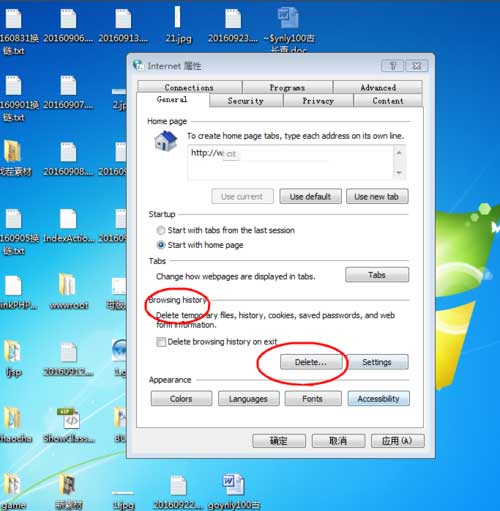
Task: Open the Colors appearance settings
Action: tap(181, 399)
